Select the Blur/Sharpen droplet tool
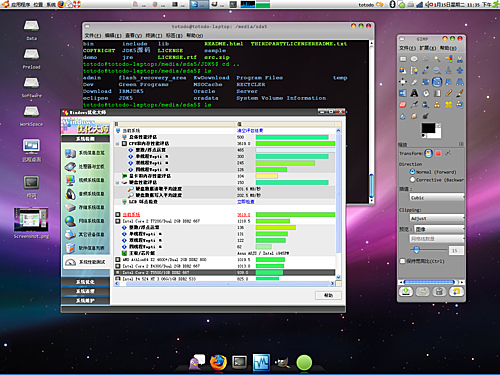 tap(403, 116)
